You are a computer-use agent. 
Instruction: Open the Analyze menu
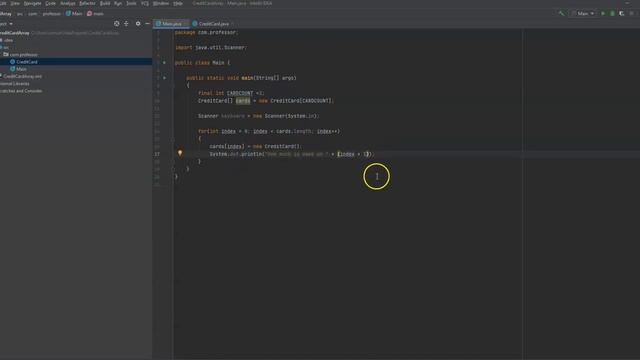68,3
